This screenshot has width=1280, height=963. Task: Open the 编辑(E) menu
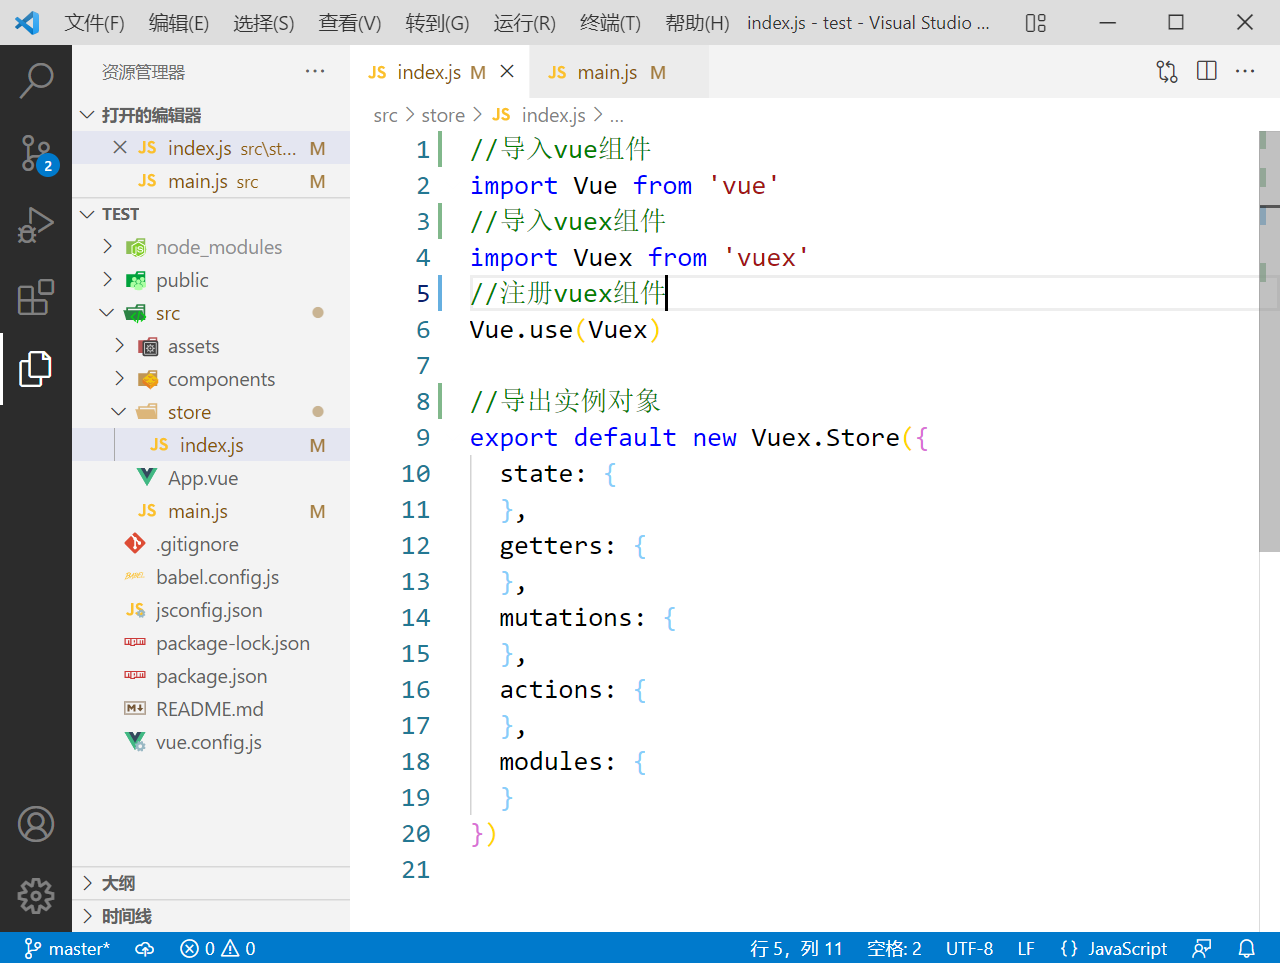point(179,23)
